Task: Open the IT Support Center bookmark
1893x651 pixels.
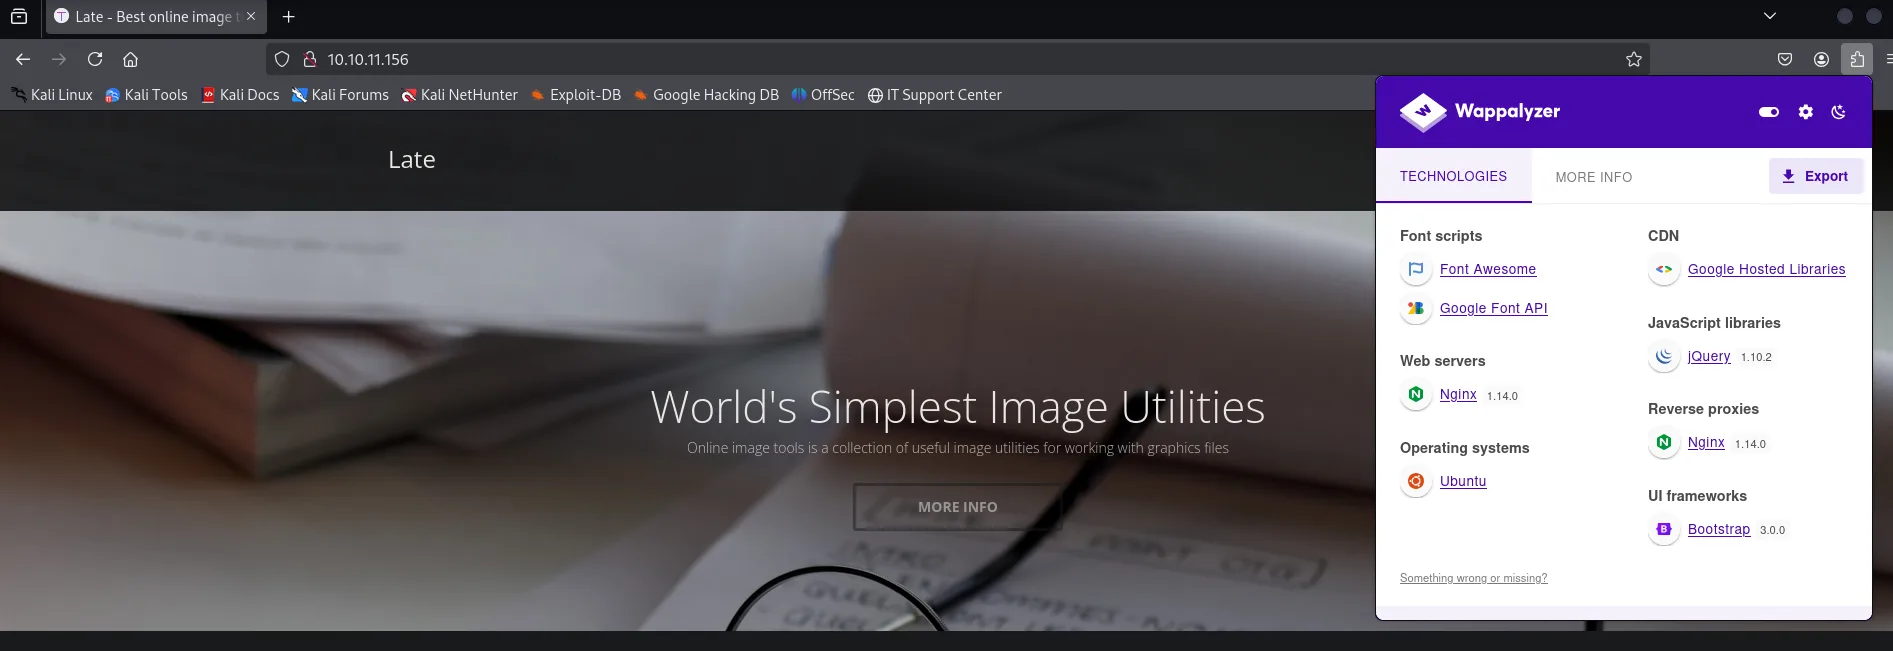Action: coord(935,95)
